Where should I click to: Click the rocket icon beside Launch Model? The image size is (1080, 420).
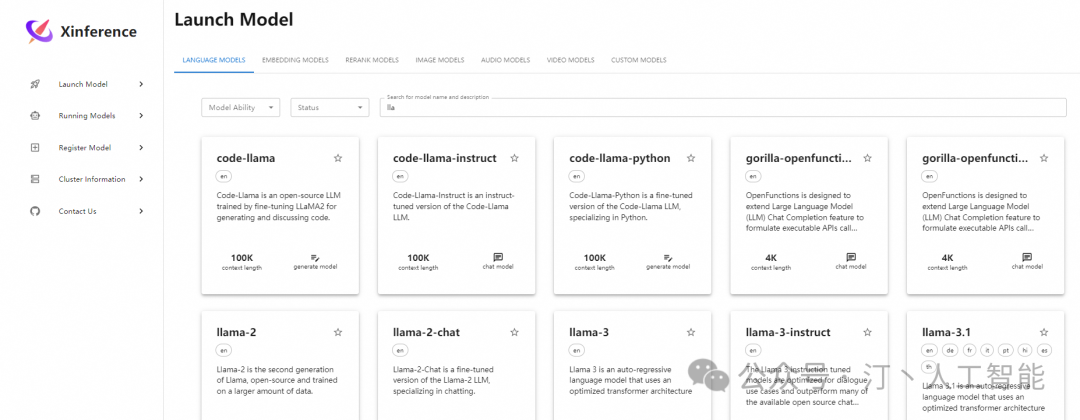point(35,84)
